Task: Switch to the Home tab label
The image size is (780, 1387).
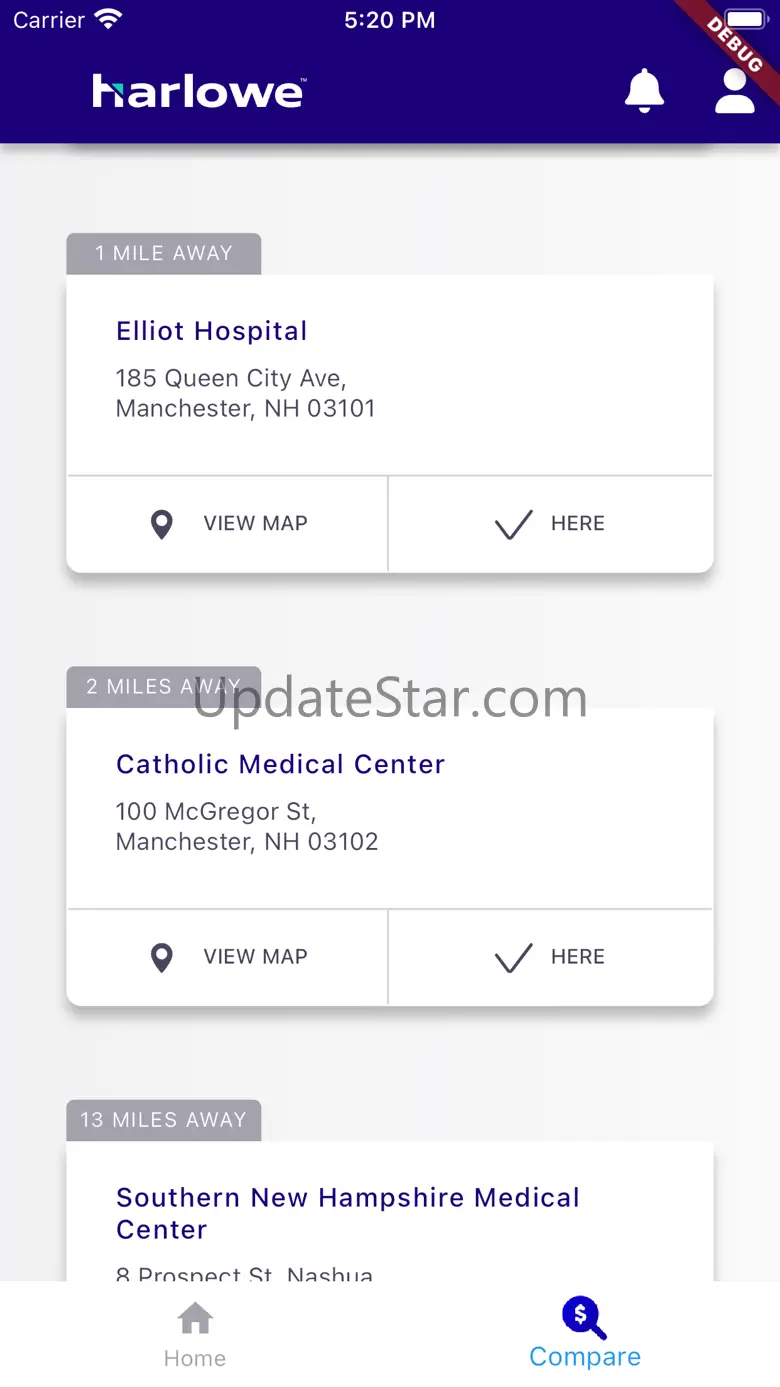Action: pos(195,1358)
